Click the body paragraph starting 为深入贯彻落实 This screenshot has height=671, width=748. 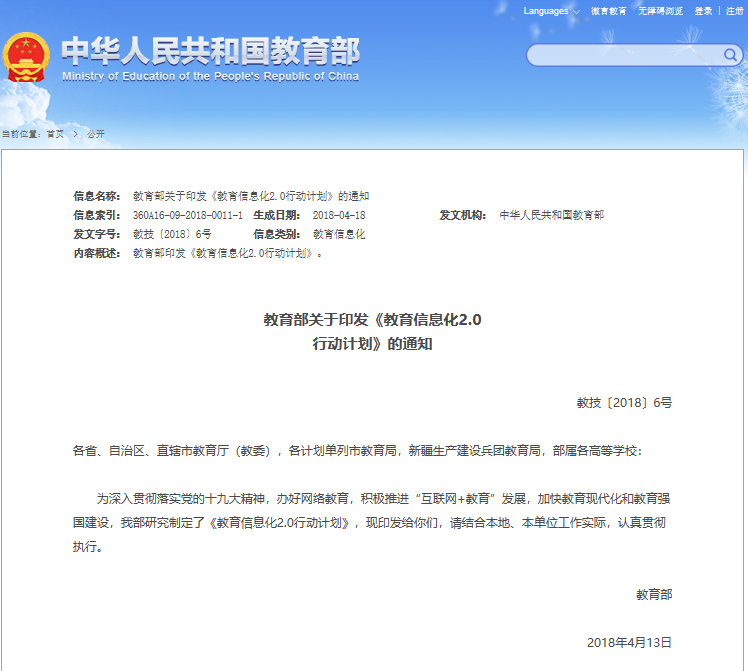[372, 523]
